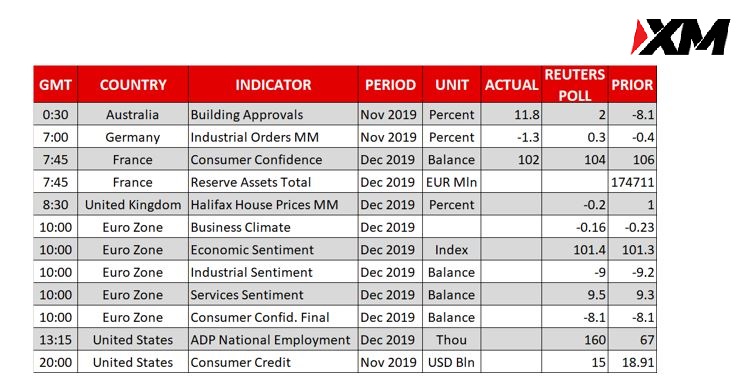Click the 20:00 GMT time cell
Viewport: 740px width, 384px height.
click(55, 362)
